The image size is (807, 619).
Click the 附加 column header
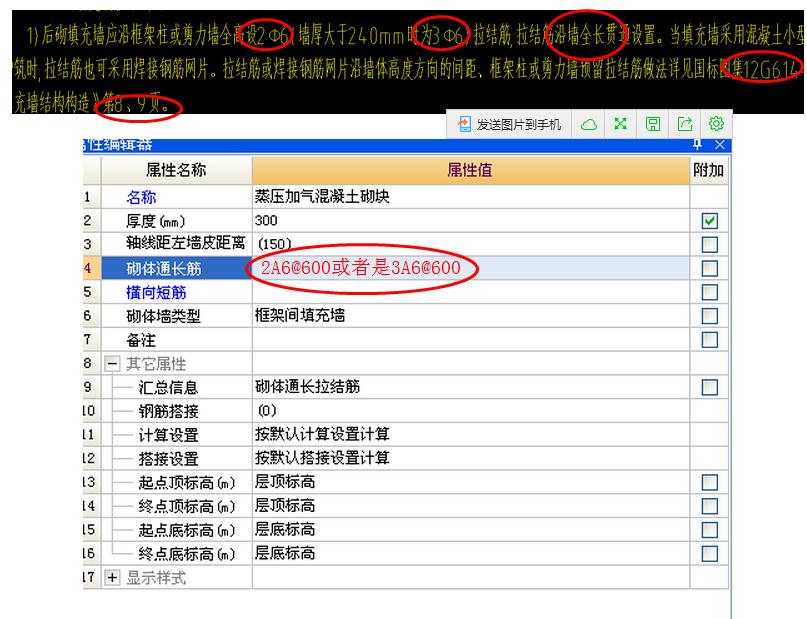[x=709, y=170]
